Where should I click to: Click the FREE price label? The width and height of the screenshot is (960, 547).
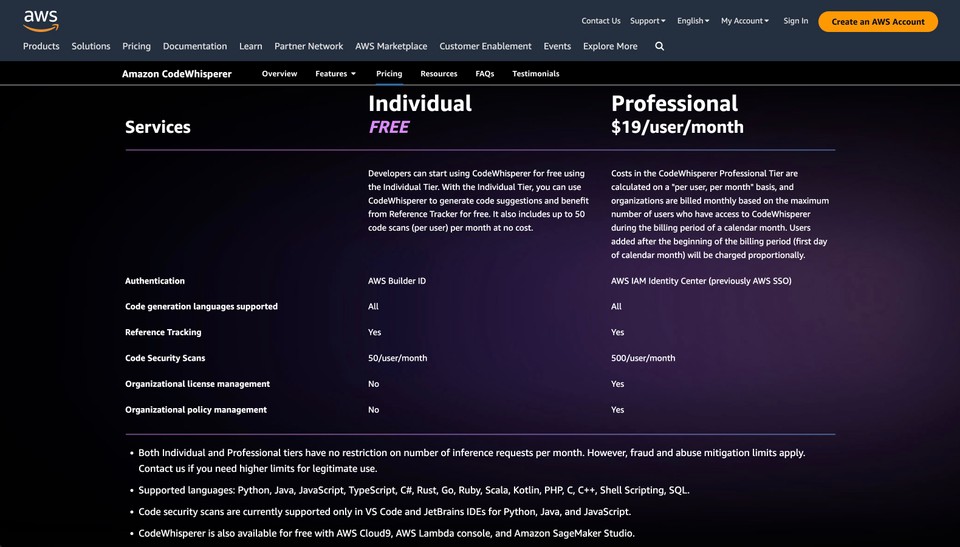coord(389,127)
